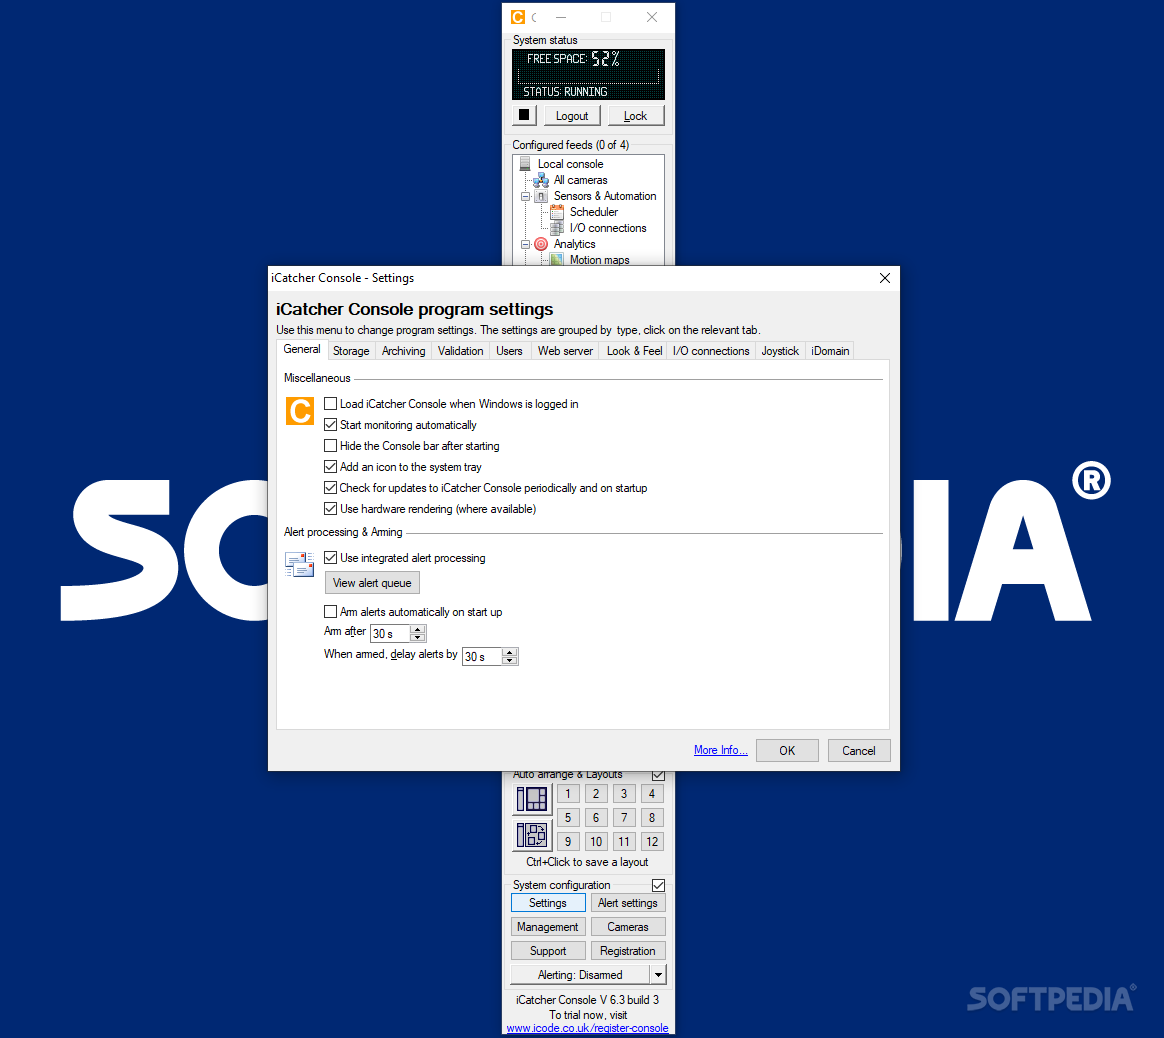Toggle the System configuration section checkbox
The image size is (1164, 1038).
[x=658, y=885]
